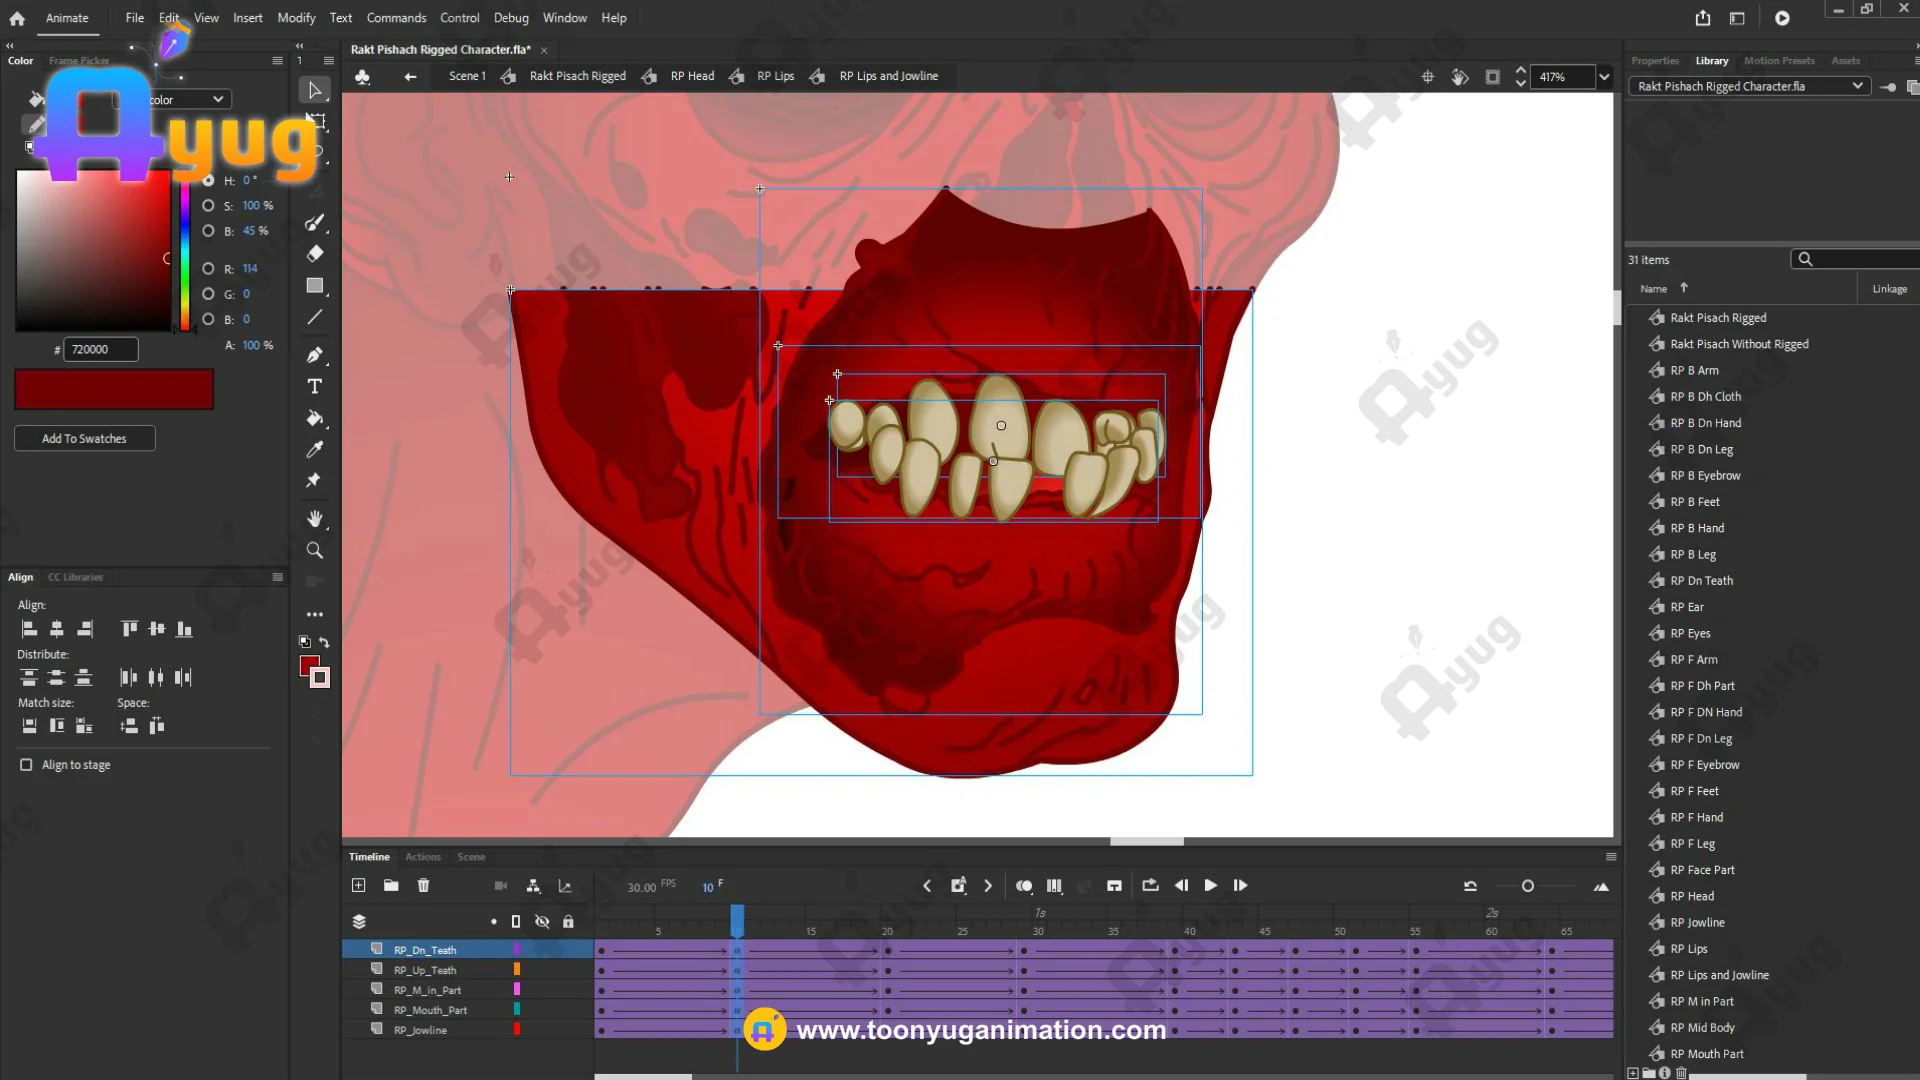Open the color type dropdown

217,99
